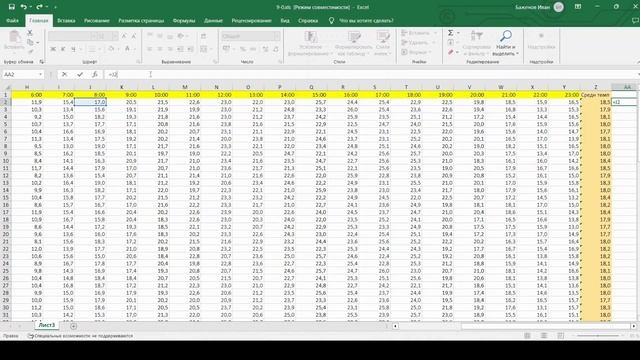Apply fill color bucket icon
This screenshot has width=640, height=360.
pos(111,49)
